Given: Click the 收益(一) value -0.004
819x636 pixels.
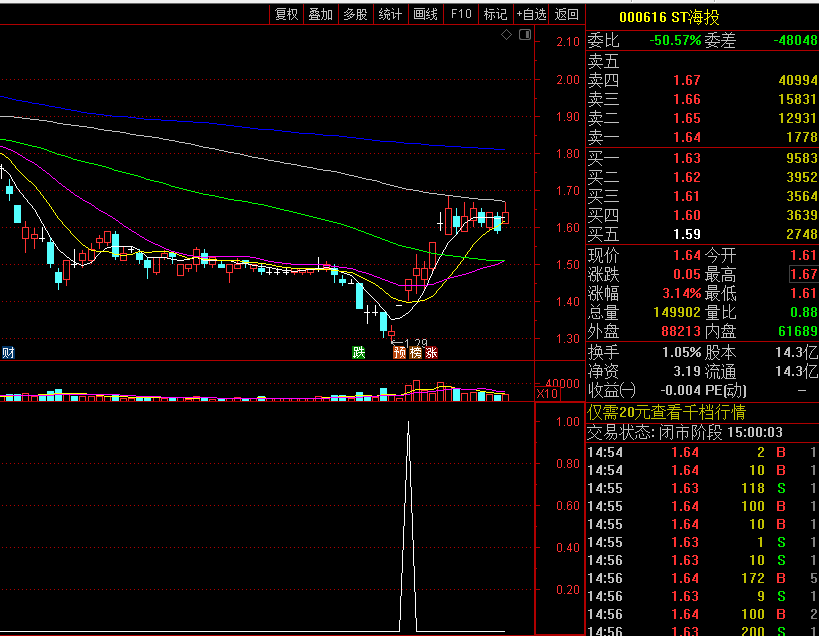Looking at the screenshot, I should [x=682, y=391].
